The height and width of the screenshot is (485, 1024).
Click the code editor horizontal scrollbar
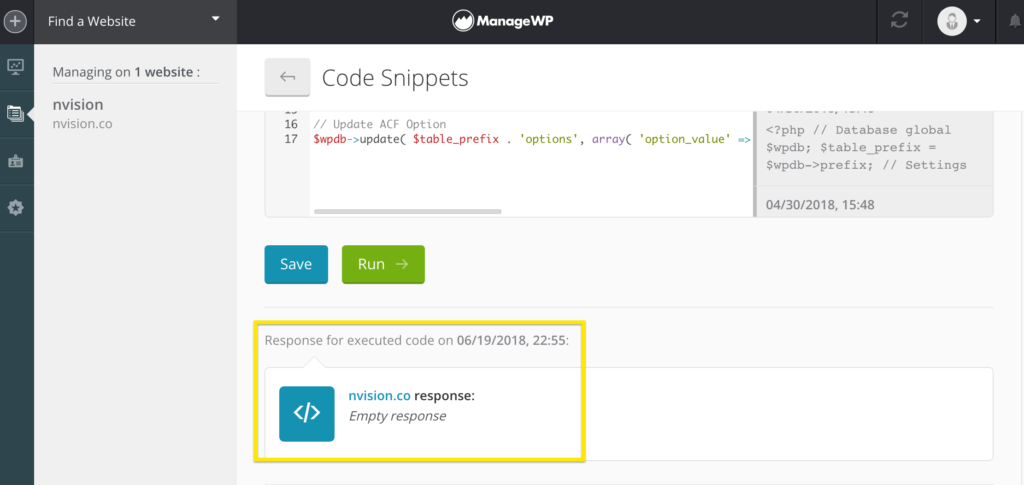[x=408, y=211]
